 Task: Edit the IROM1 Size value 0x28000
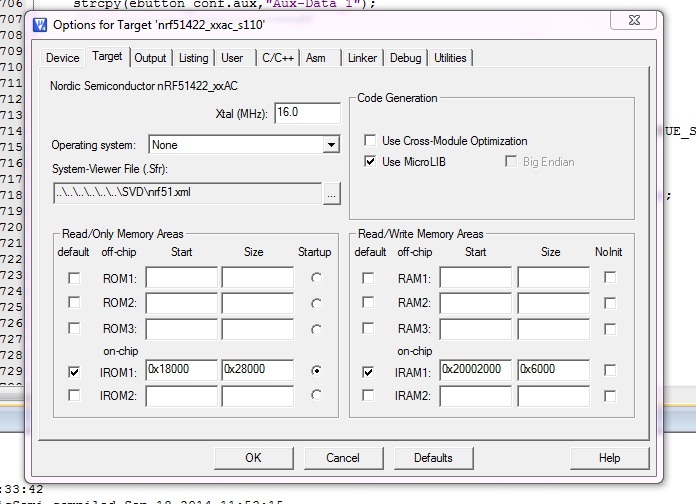pyautogui.click(x=257, y=370)
